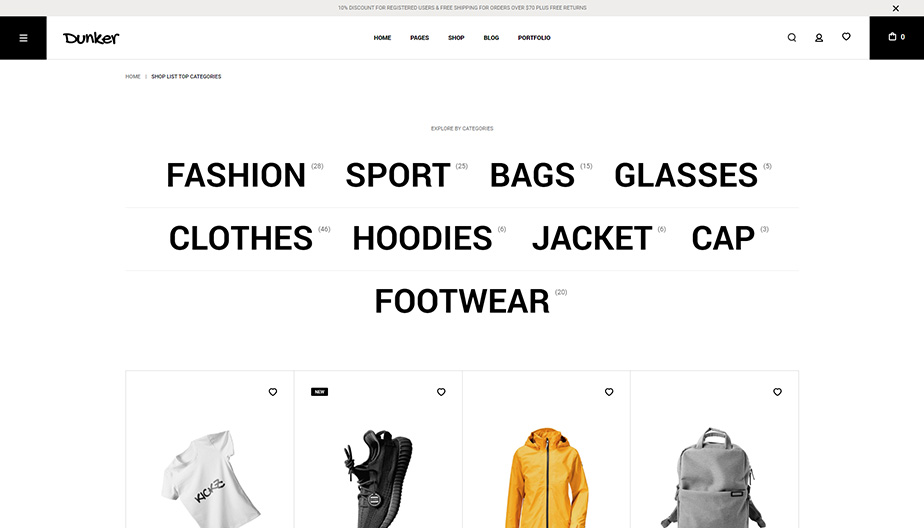The image size is (924, 528).
Task: Open the header wishlist heart icon
Action: coord(846,37)
